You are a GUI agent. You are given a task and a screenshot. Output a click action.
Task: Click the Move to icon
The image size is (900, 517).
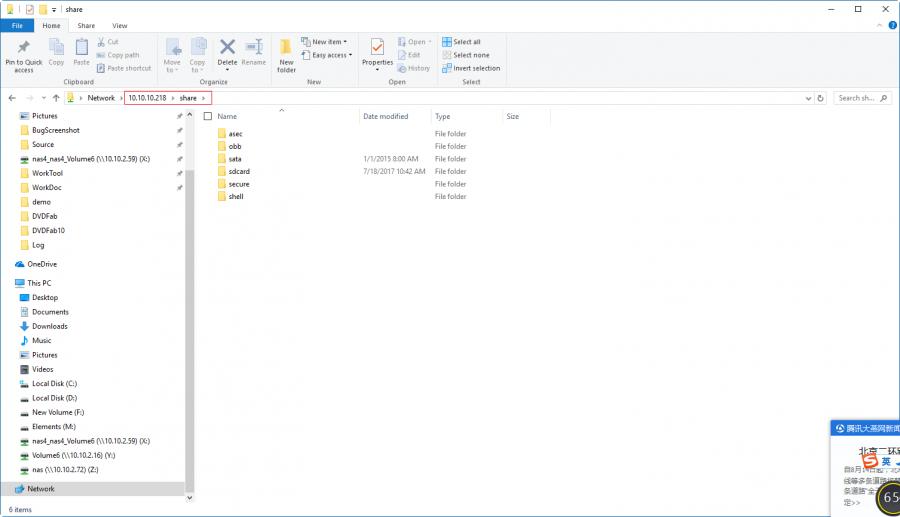[172, 47]
